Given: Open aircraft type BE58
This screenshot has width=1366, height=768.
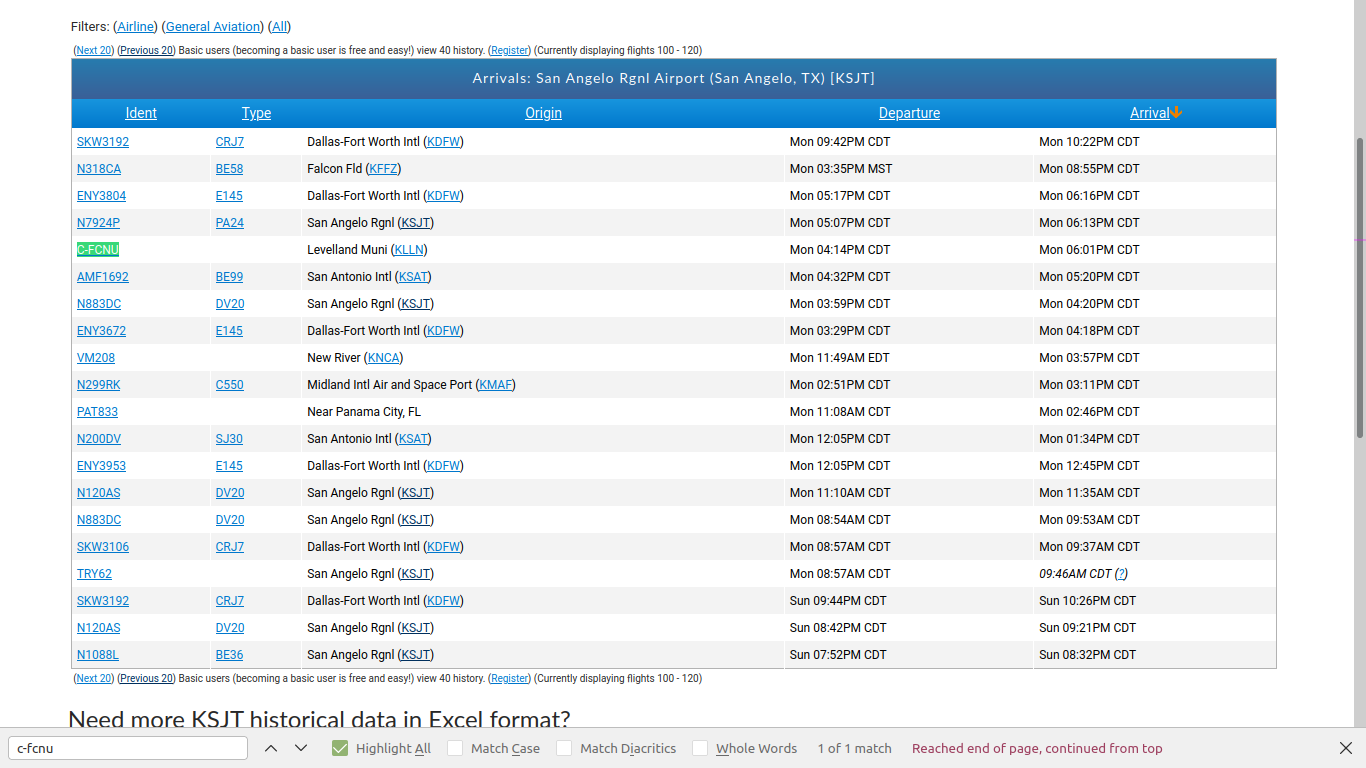Looking at the screenshot, I should tap(229, 169).
